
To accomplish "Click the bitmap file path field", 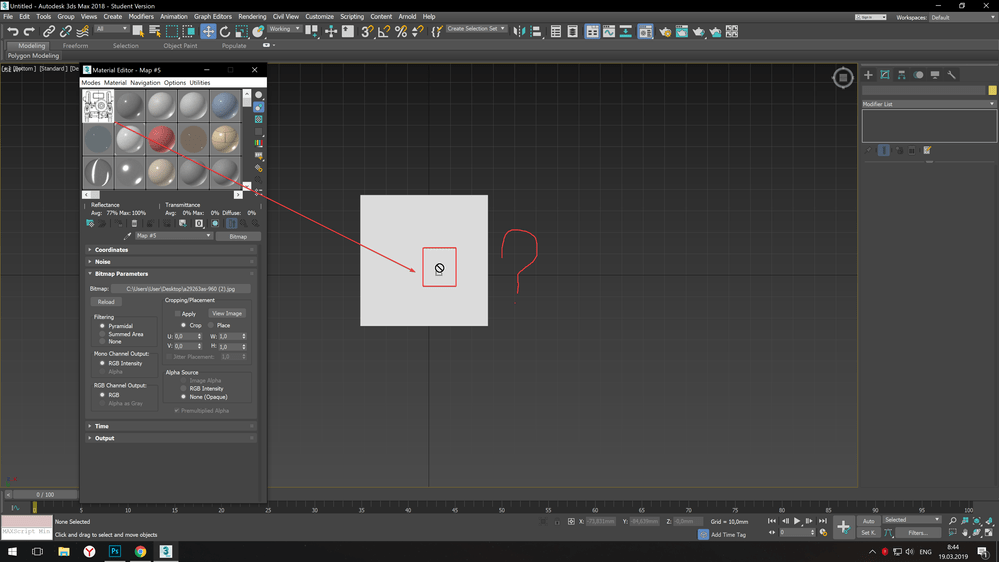I will pyautogui.click(x=180, y=289).
